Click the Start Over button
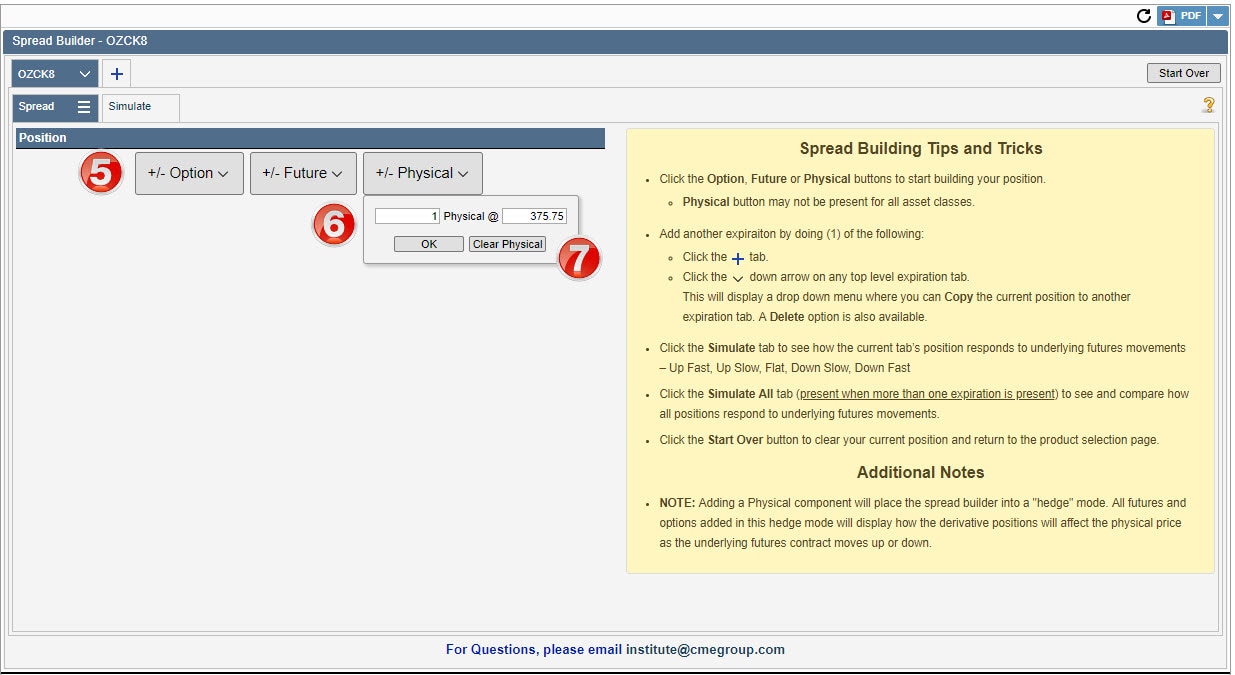 pyautogui.click(x=1183, y=73)
